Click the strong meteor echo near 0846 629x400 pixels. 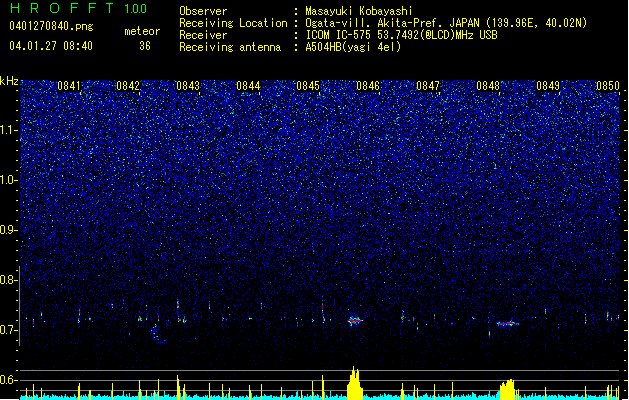tap(355, 321)
